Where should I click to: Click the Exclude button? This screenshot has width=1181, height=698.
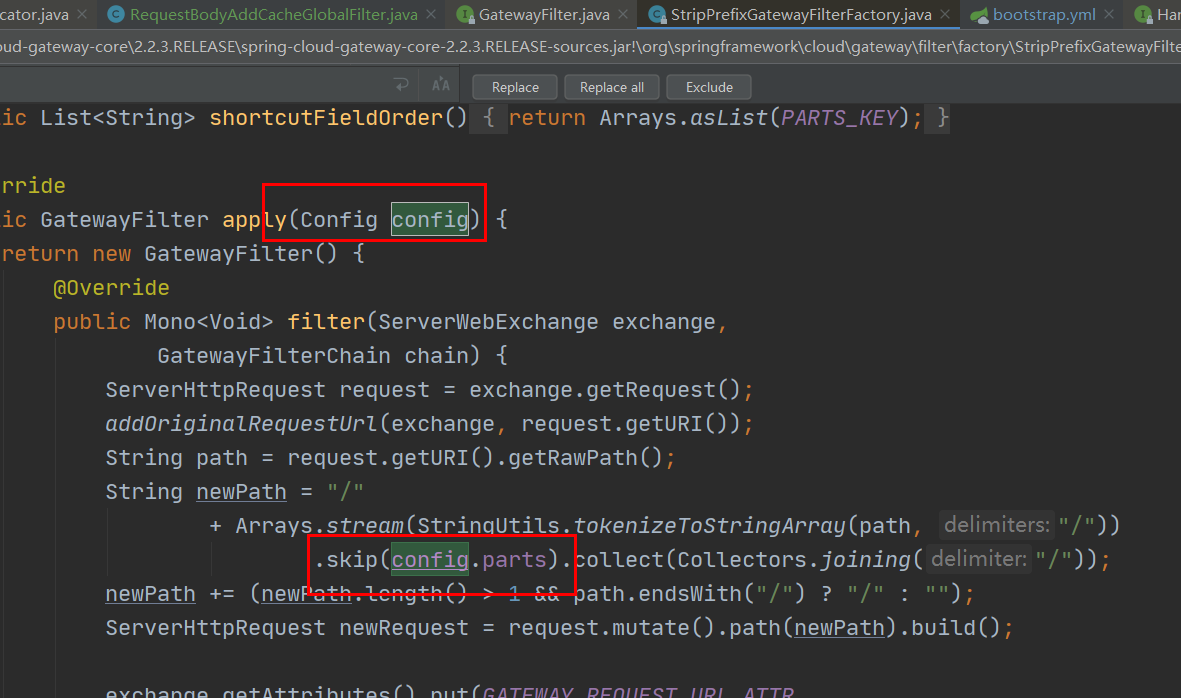pyautogui.click(x=709, y=87)
